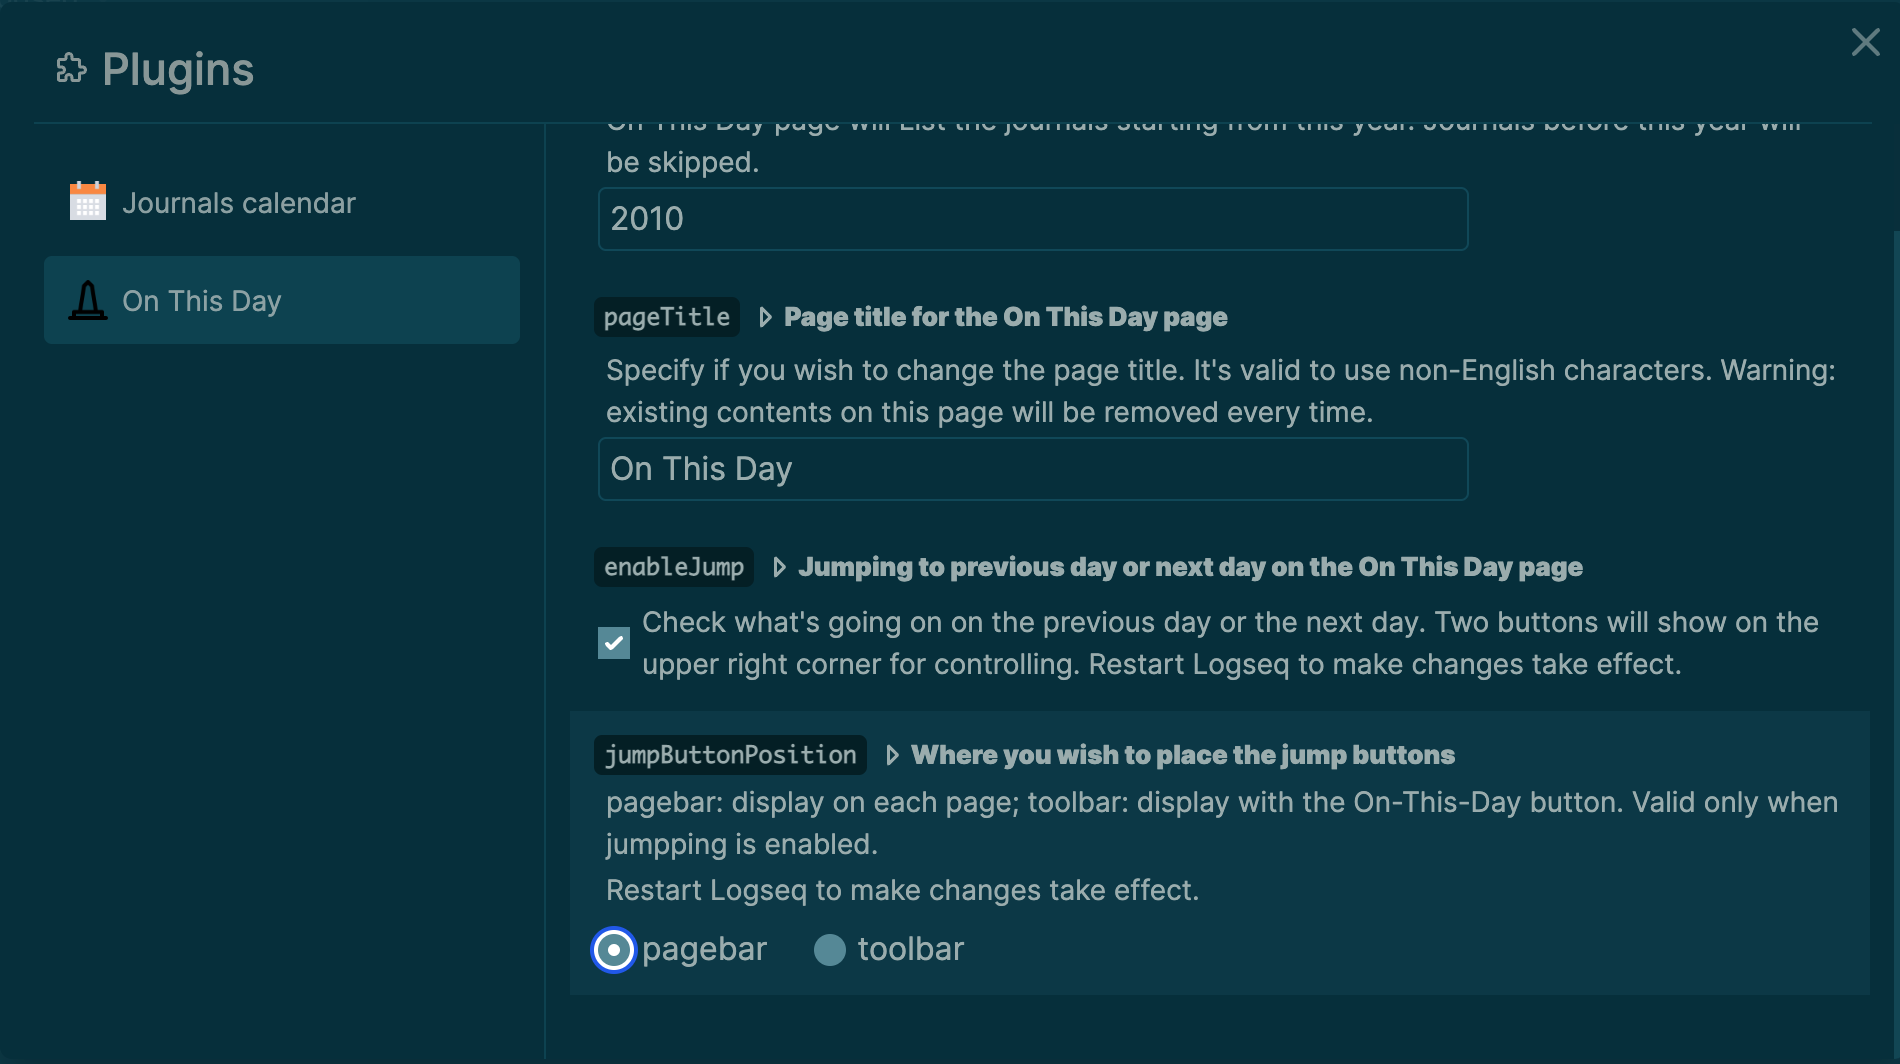Collapse the enableJump setting disclosure triangle
This screenshot has height=1064, width=1900.
779,567
